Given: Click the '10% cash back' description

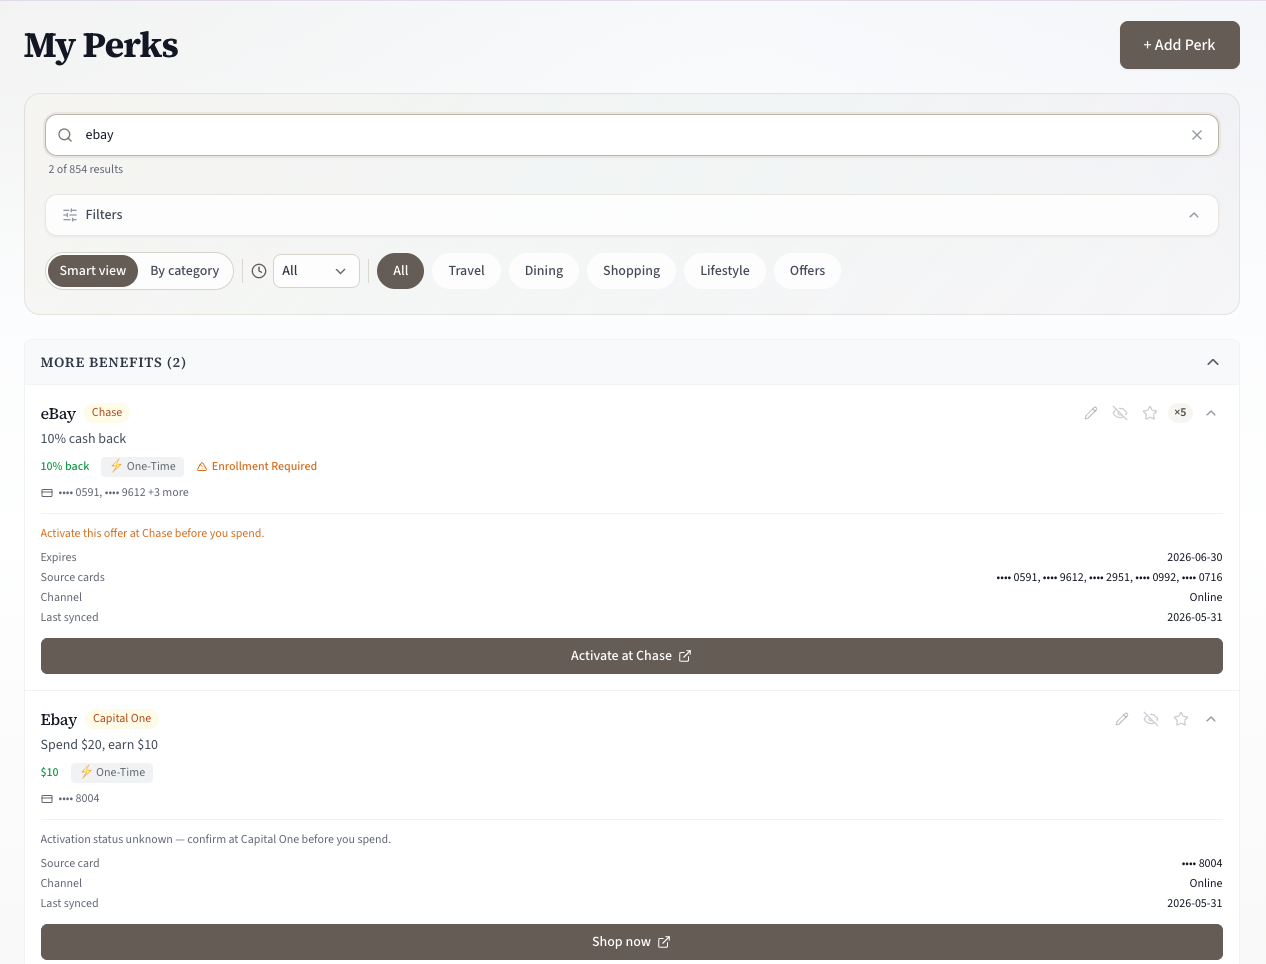Looking at the screenshot, I should click(83, 439).
